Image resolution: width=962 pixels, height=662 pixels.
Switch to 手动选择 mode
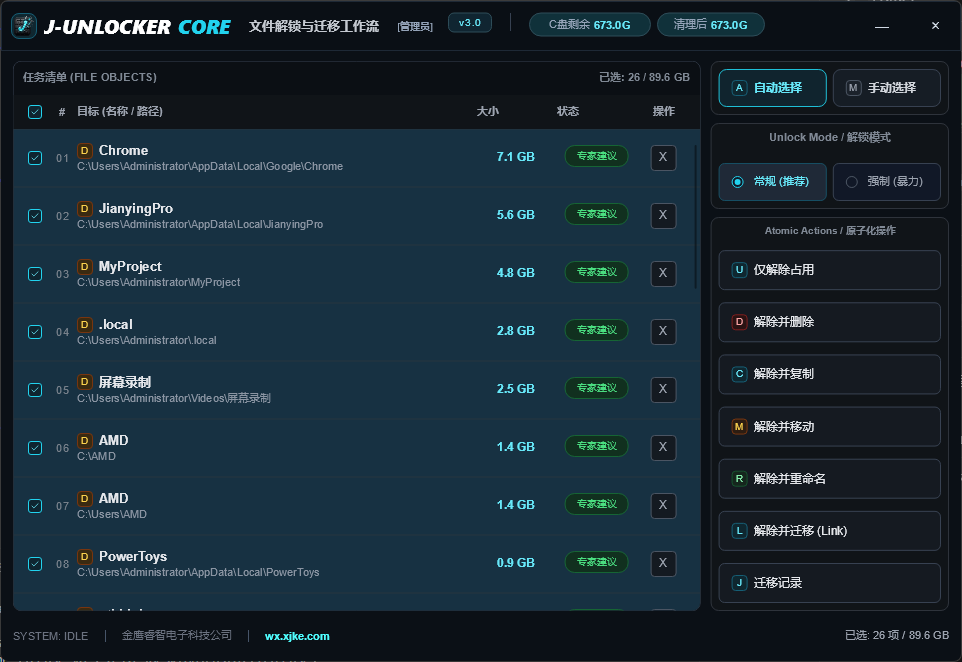coord(887,88)
